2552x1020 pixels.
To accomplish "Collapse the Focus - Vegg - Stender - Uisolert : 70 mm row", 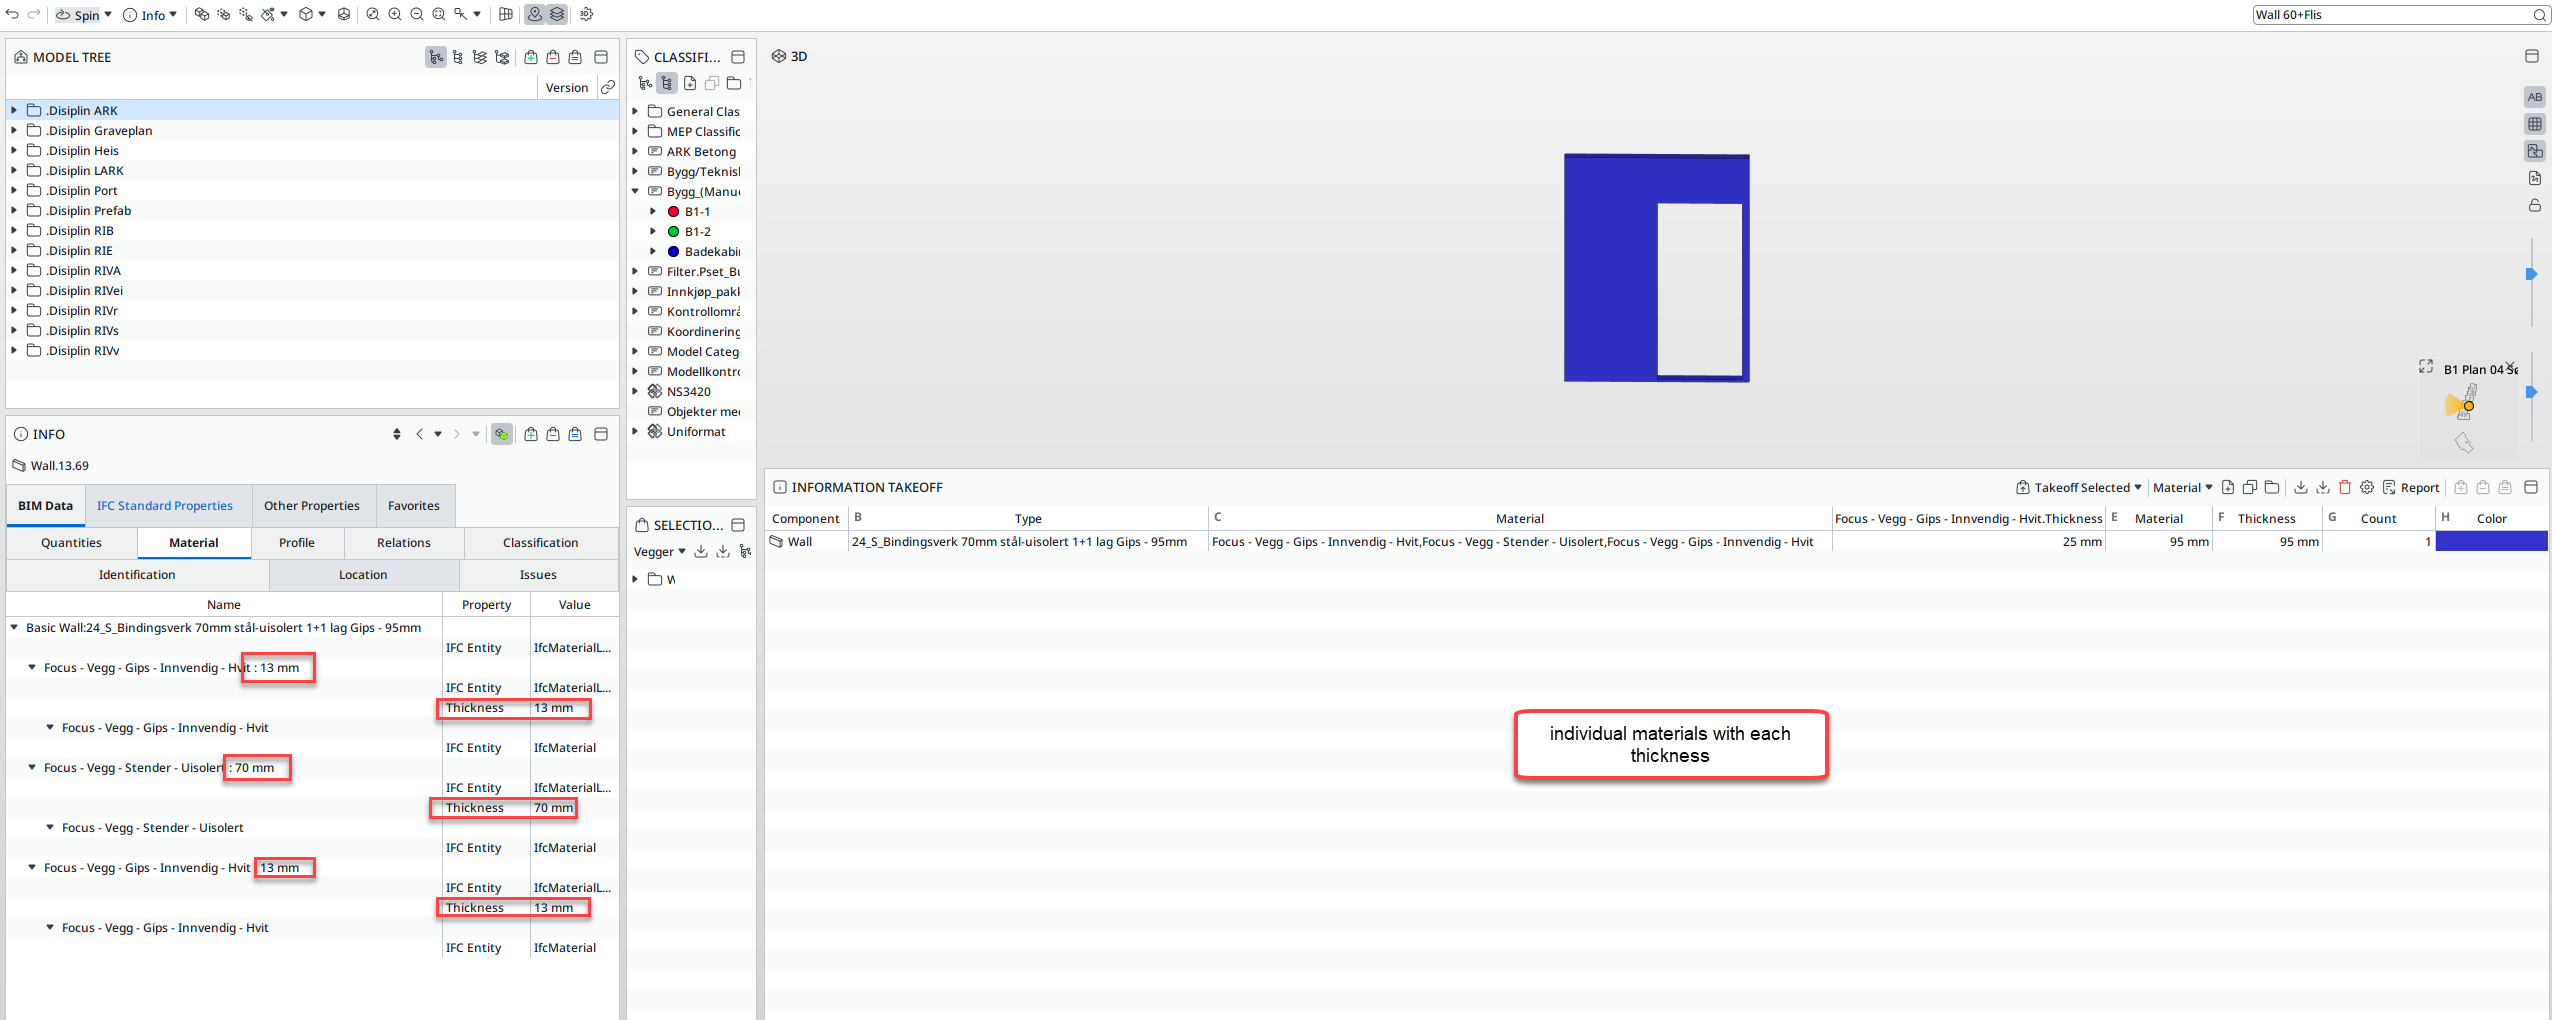I will click(x=32, y=767).
